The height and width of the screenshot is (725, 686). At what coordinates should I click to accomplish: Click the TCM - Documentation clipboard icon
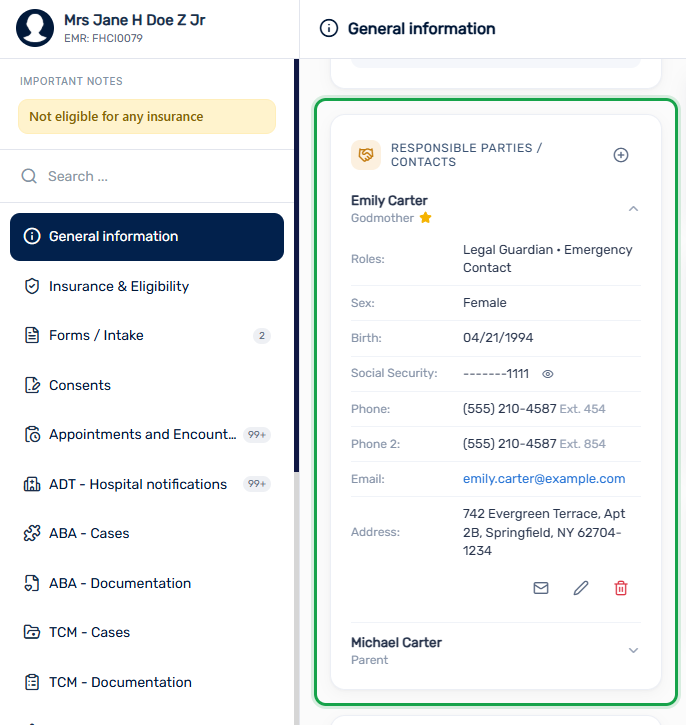[32, 682]
